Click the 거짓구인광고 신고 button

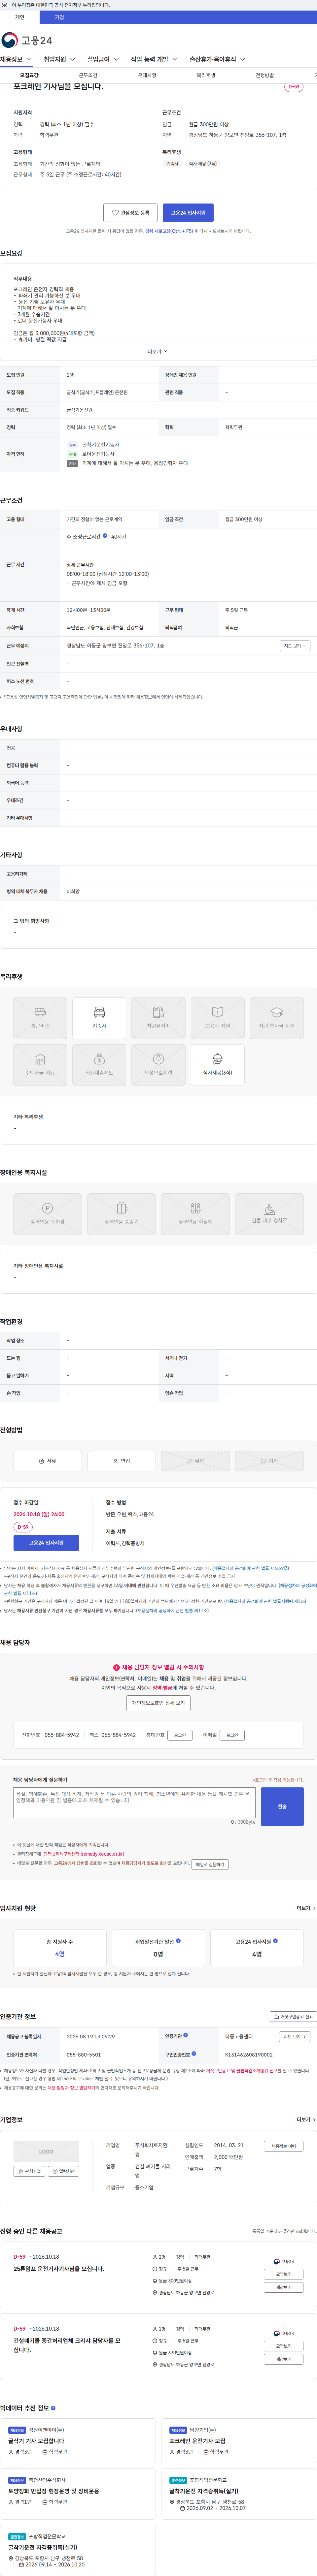tap(293, 2017)
